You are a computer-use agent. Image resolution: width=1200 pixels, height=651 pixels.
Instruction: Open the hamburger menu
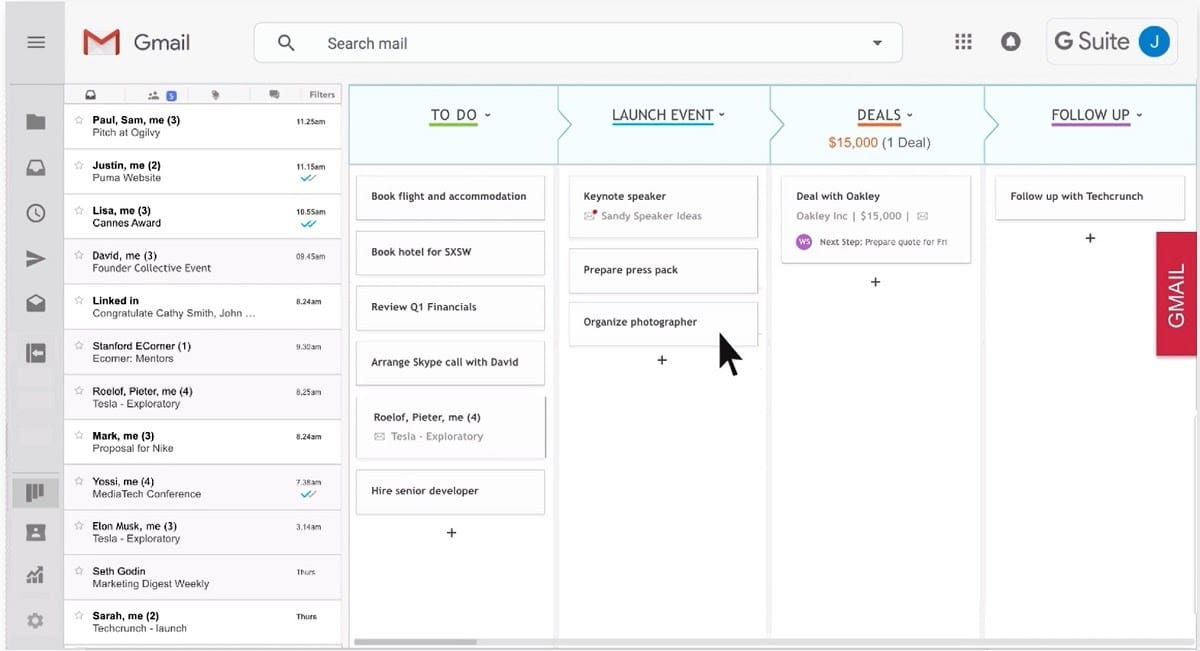(35, 41)
